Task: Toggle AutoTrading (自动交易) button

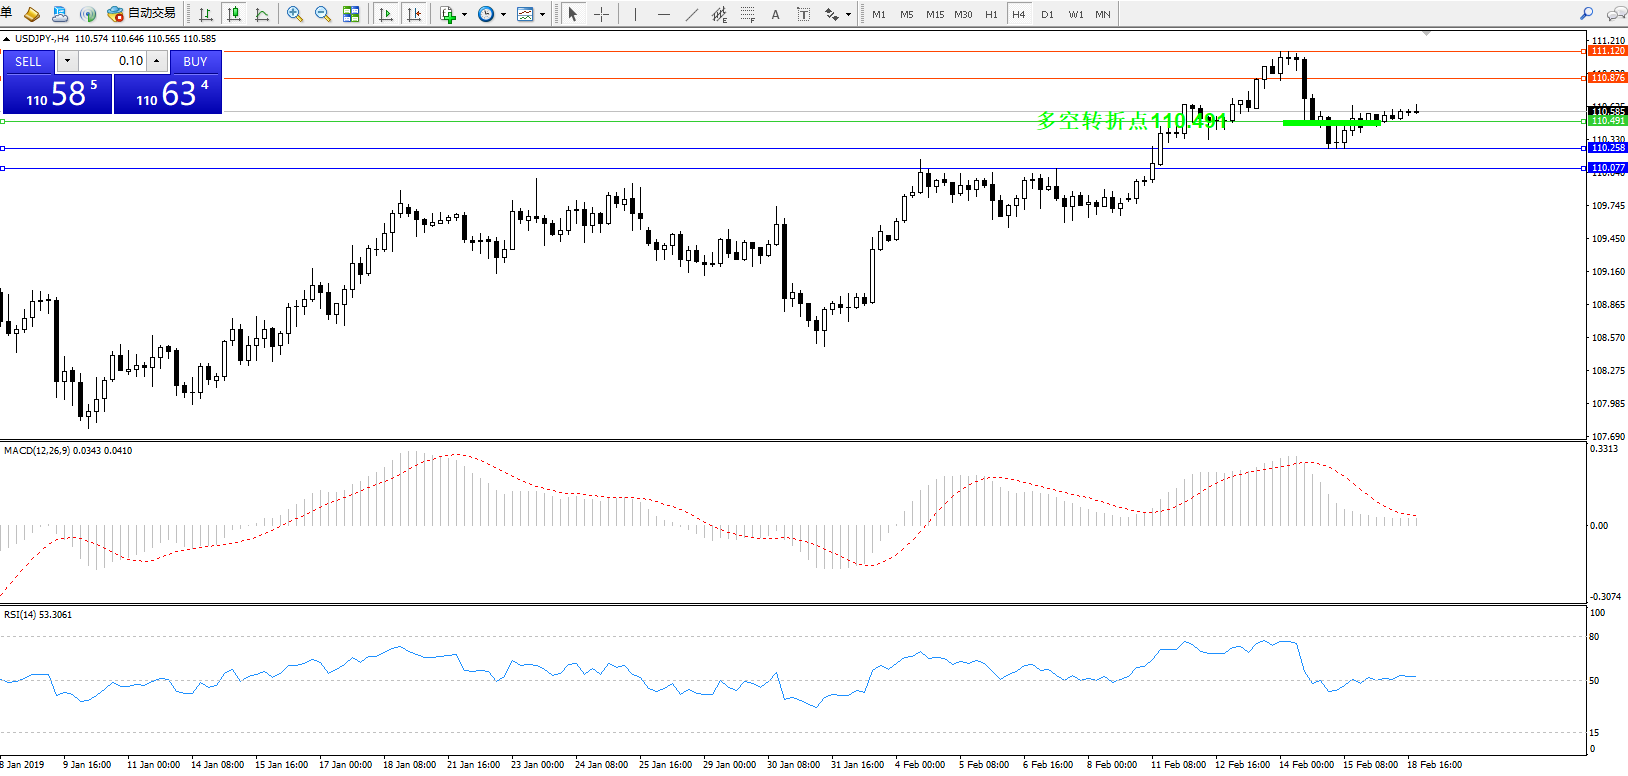Action: [x=142, y=14]
